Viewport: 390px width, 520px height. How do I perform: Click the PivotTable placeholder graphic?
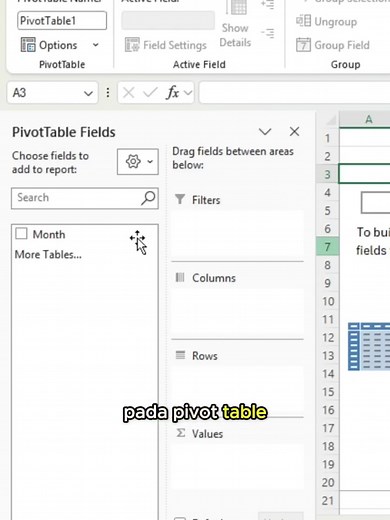(369, 346)
